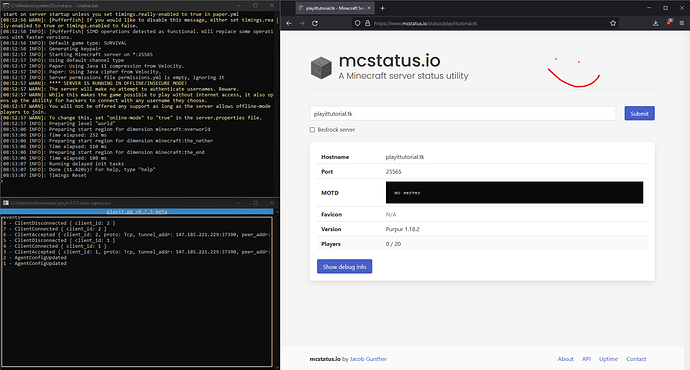Screen dimensions: 690x370
Task: Click the players value 0 / 20
Action: 393,244
